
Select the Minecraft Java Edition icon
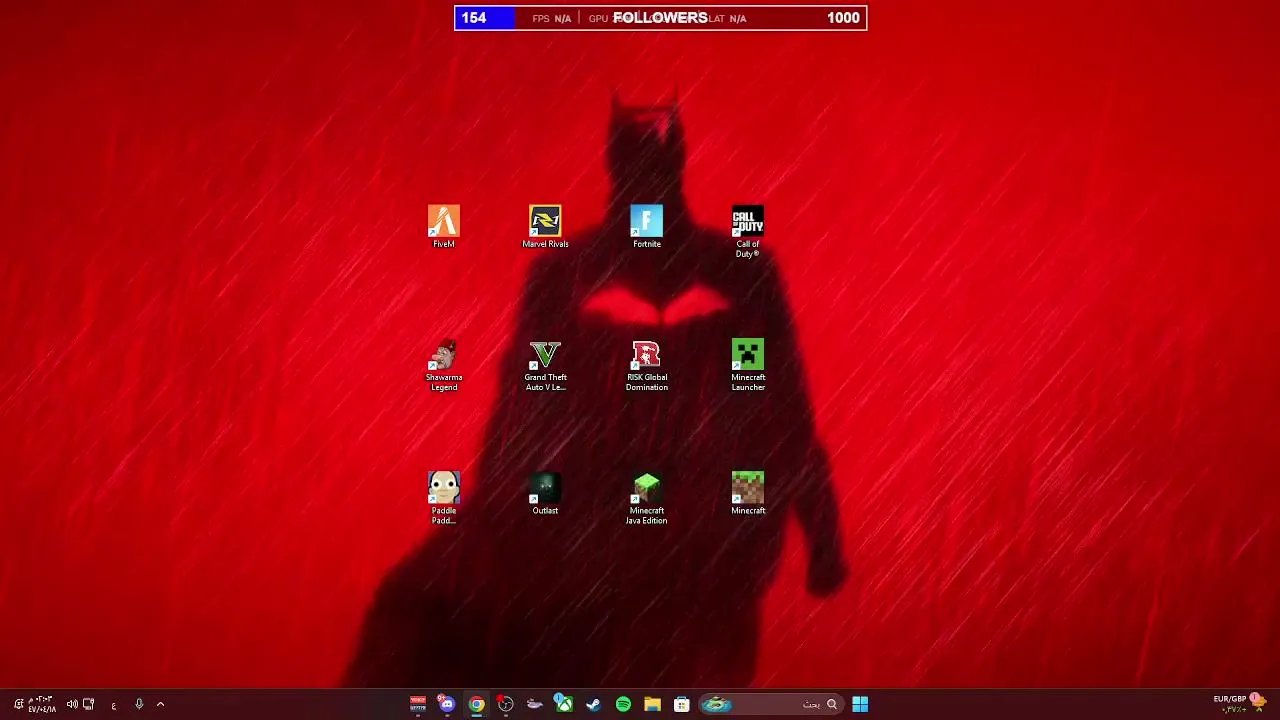pyautogui.click(x=647, y=499)
